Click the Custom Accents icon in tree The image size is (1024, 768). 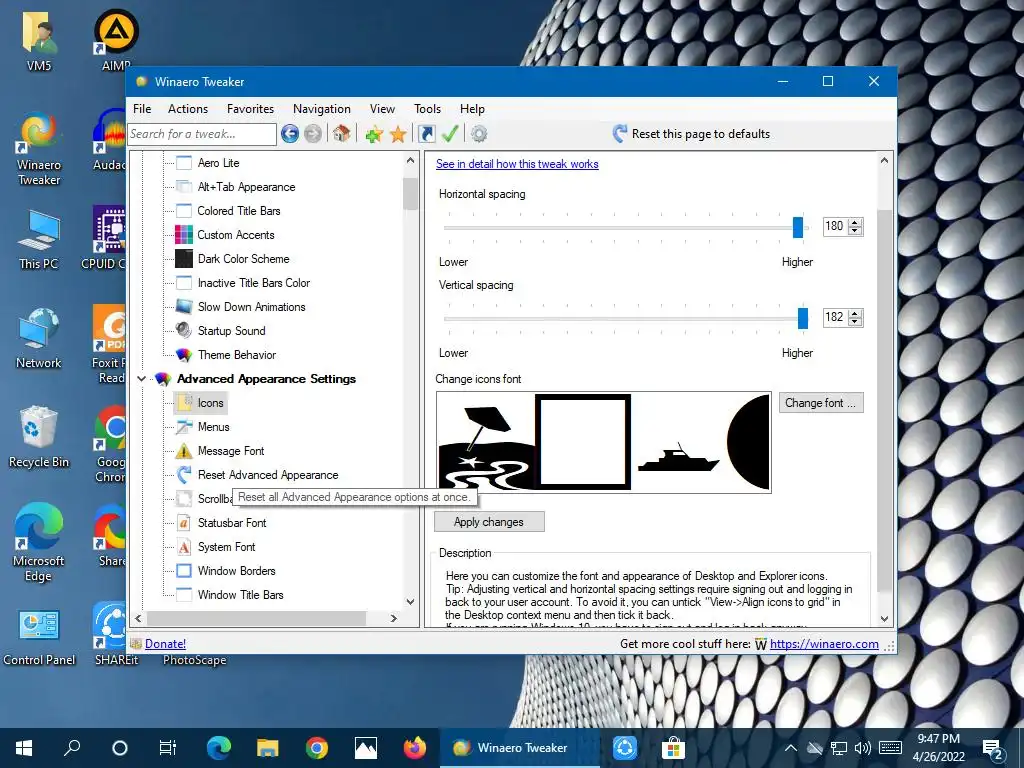pyautogui.click(x=184, y=235)
